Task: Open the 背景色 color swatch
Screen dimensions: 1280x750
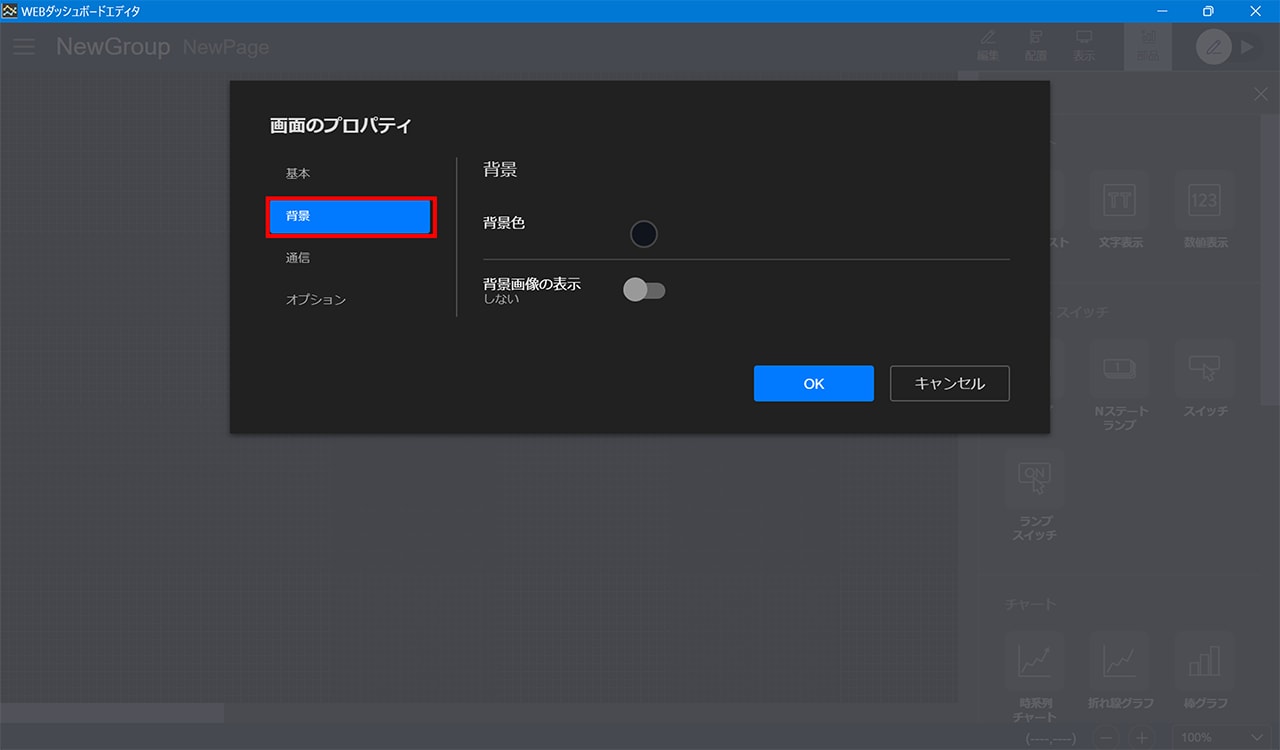Action: [x=644, y=234]
